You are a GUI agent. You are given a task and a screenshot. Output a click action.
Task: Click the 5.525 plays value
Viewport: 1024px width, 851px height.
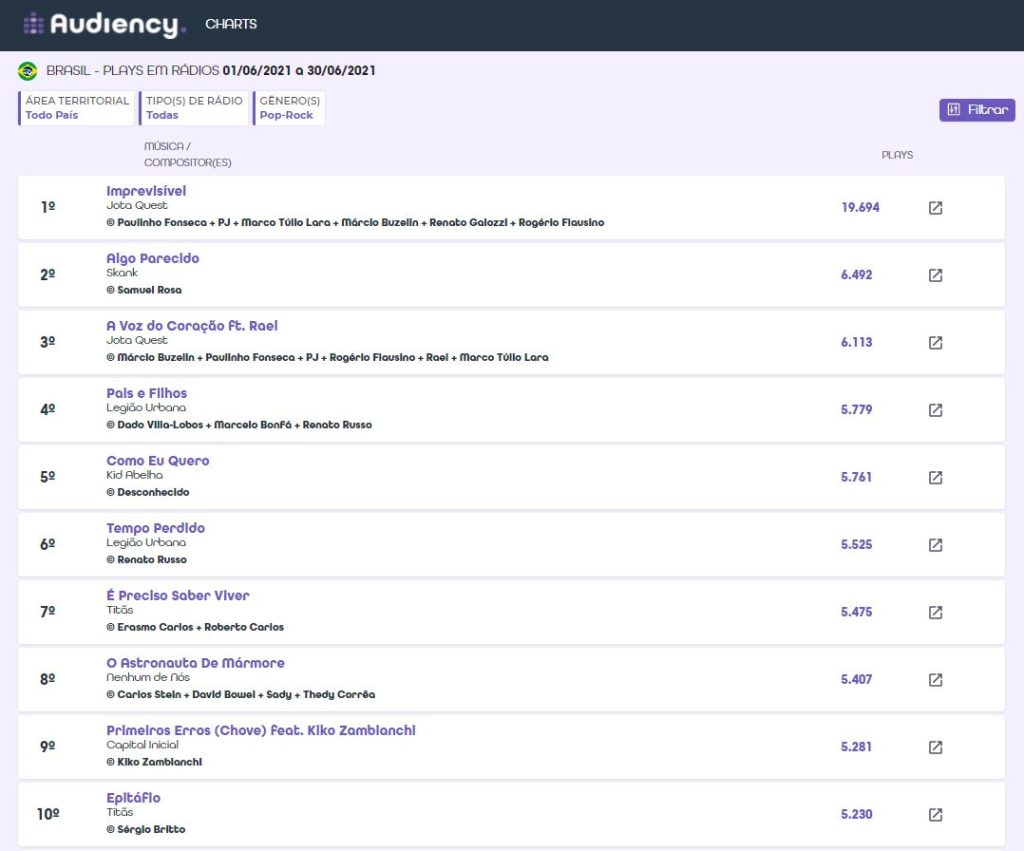point(856,544)
